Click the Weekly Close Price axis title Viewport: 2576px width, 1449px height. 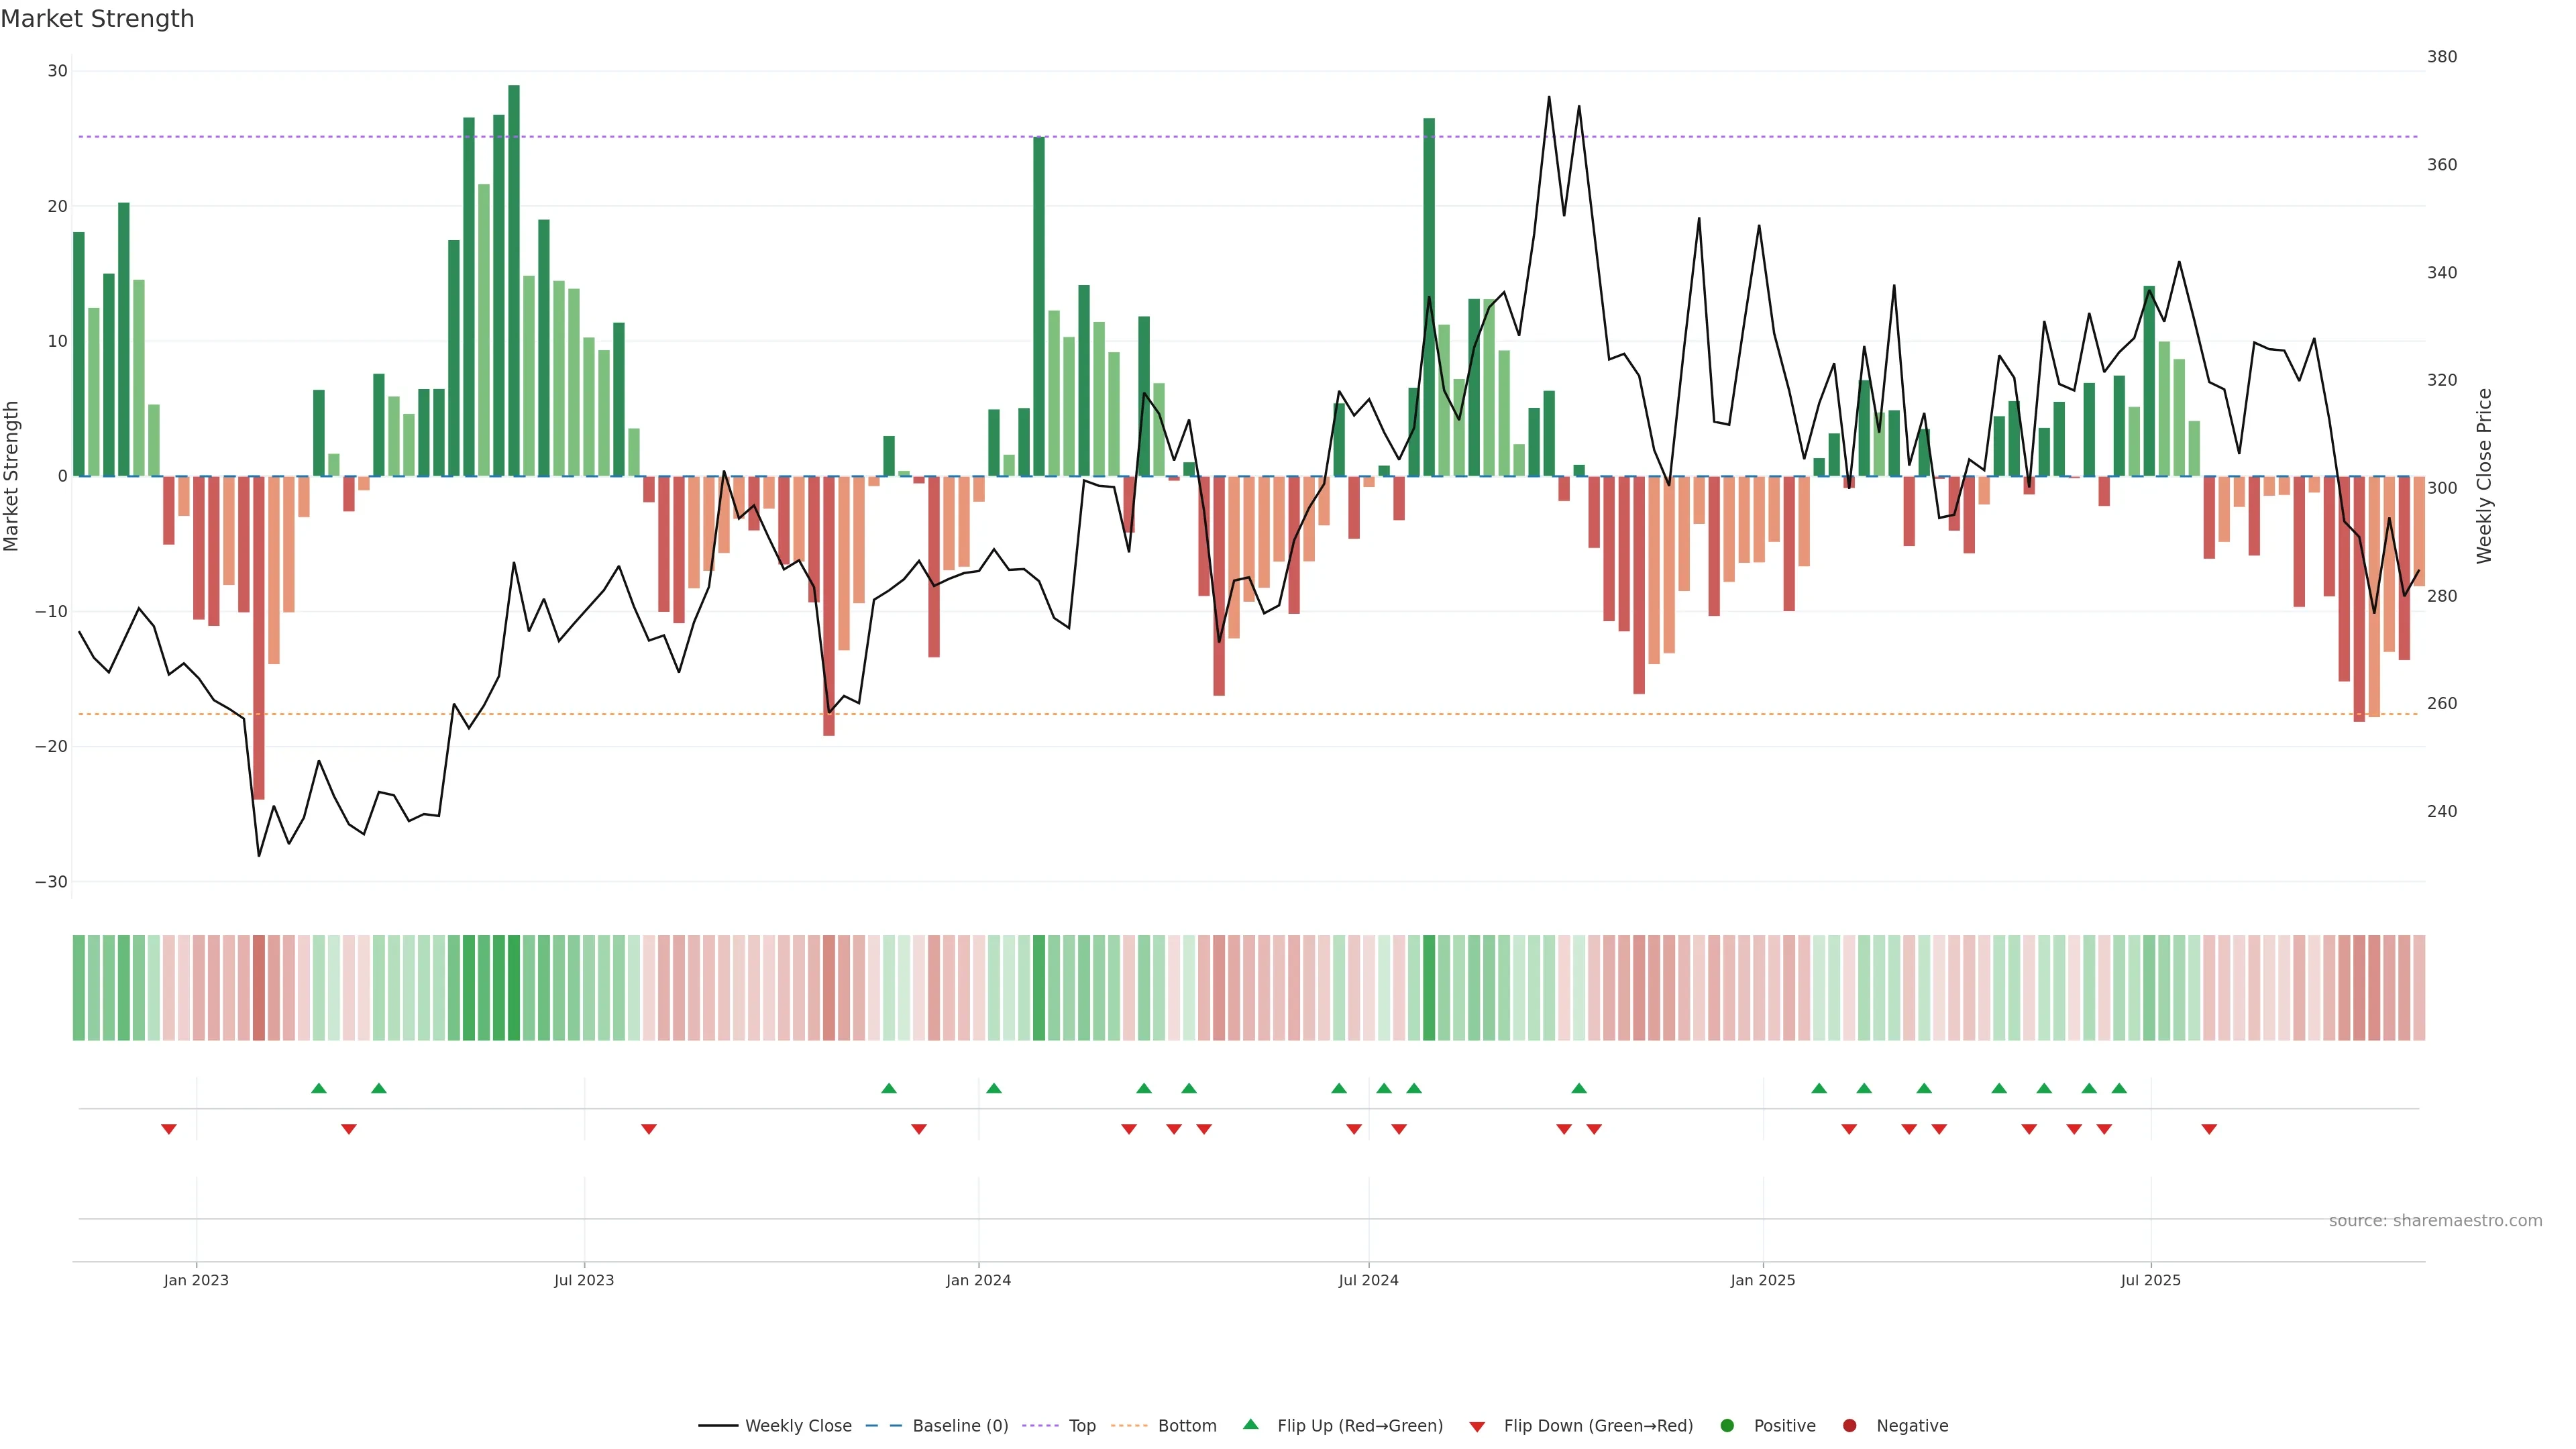(x=2484, y=476)
